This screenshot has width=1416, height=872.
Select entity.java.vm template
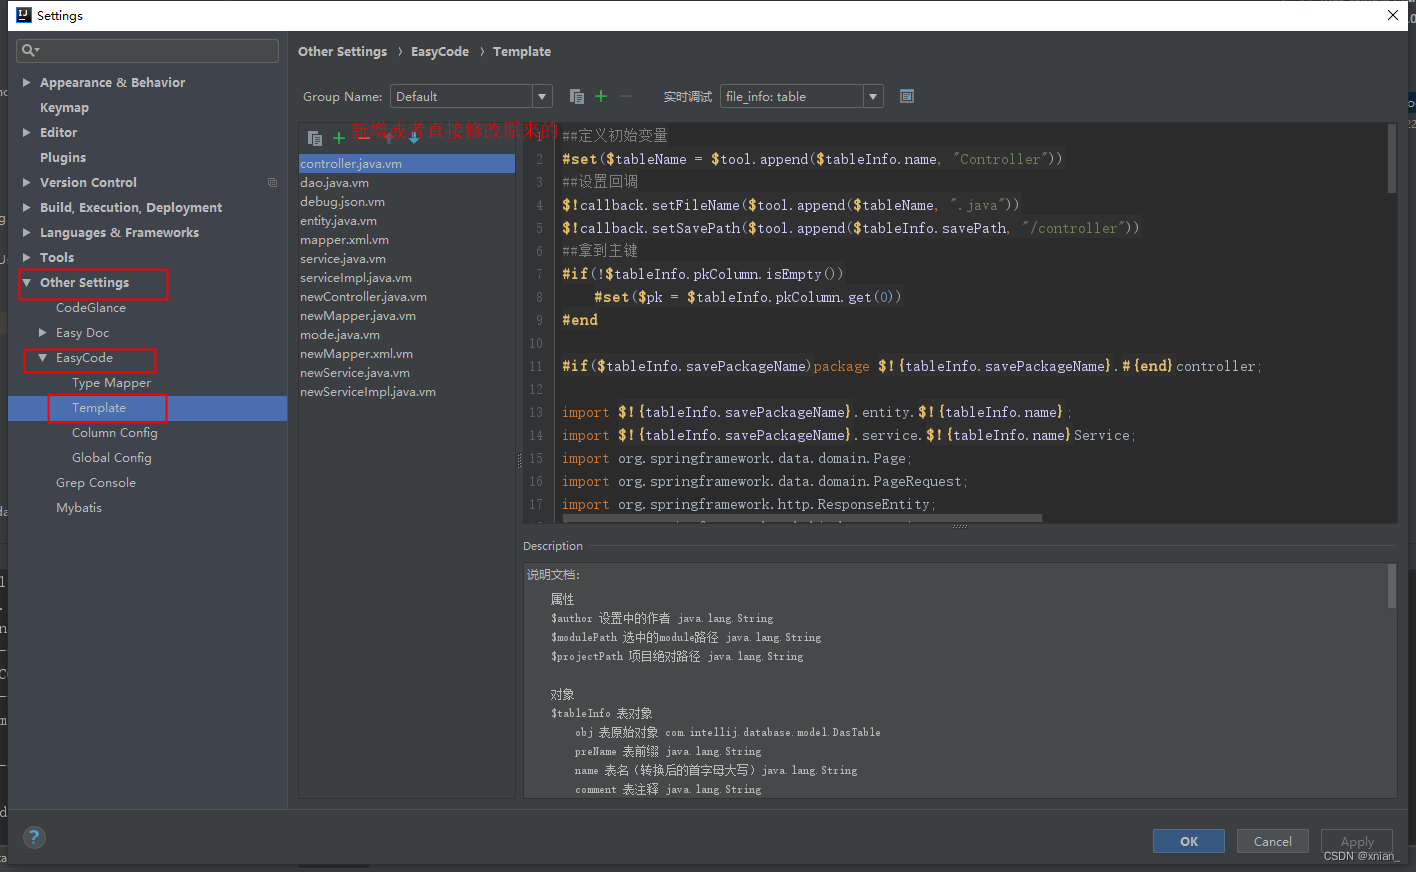407,220
